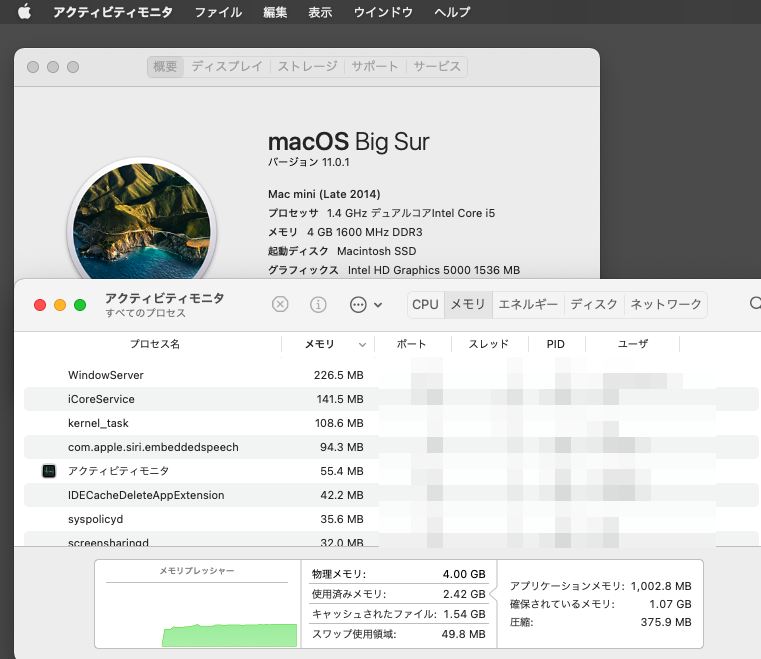Switch to ストレージ tab in About This Mac
This screenshot has height=659, width=761.
pos(307,66)
